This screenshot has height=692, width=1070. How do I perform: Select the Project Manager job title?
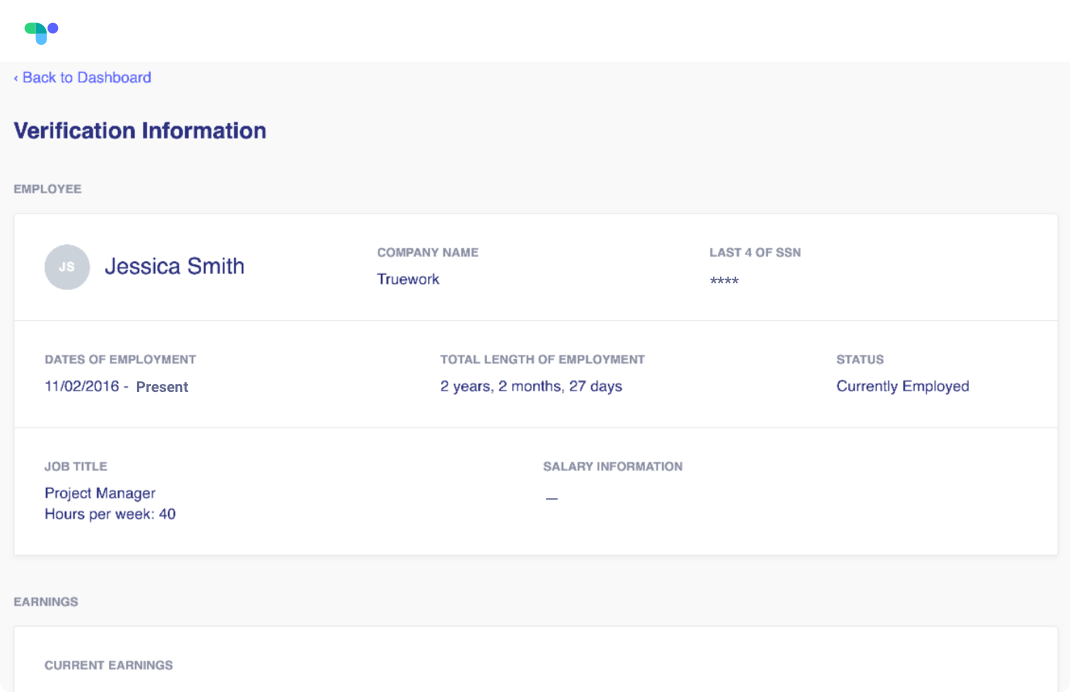point(100,493)
